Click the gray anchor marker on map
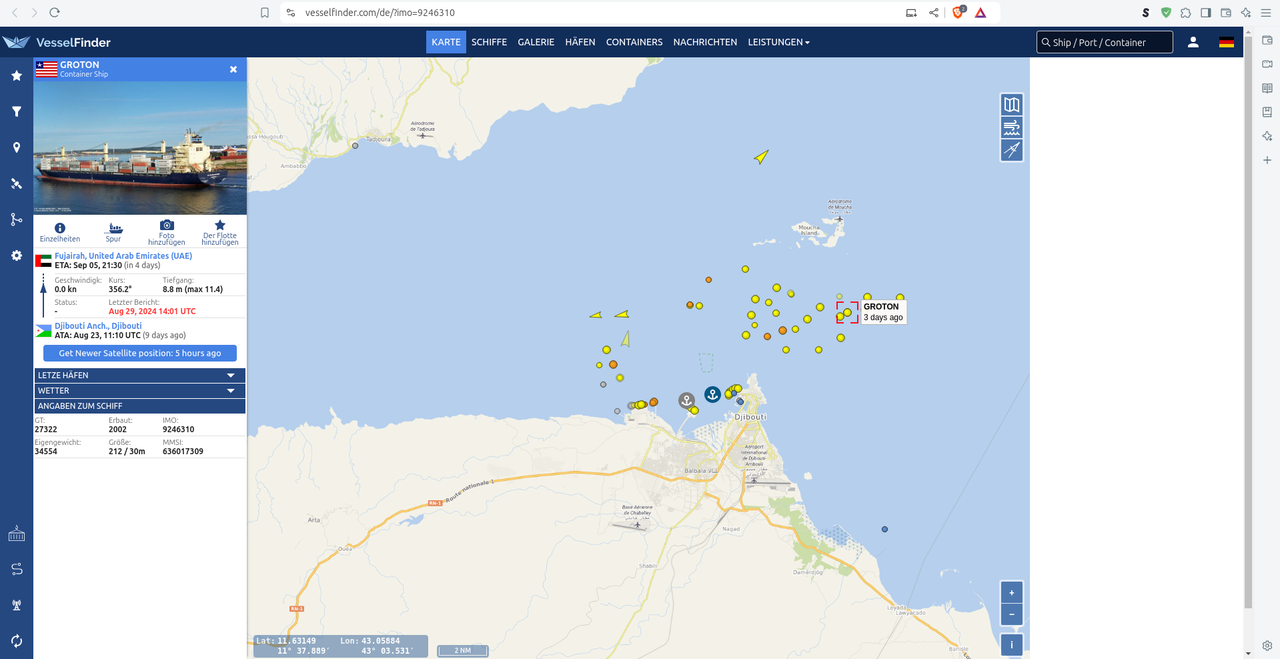Screen dimensions: 1280x659 pyautogui.click(x=686, y=400)
